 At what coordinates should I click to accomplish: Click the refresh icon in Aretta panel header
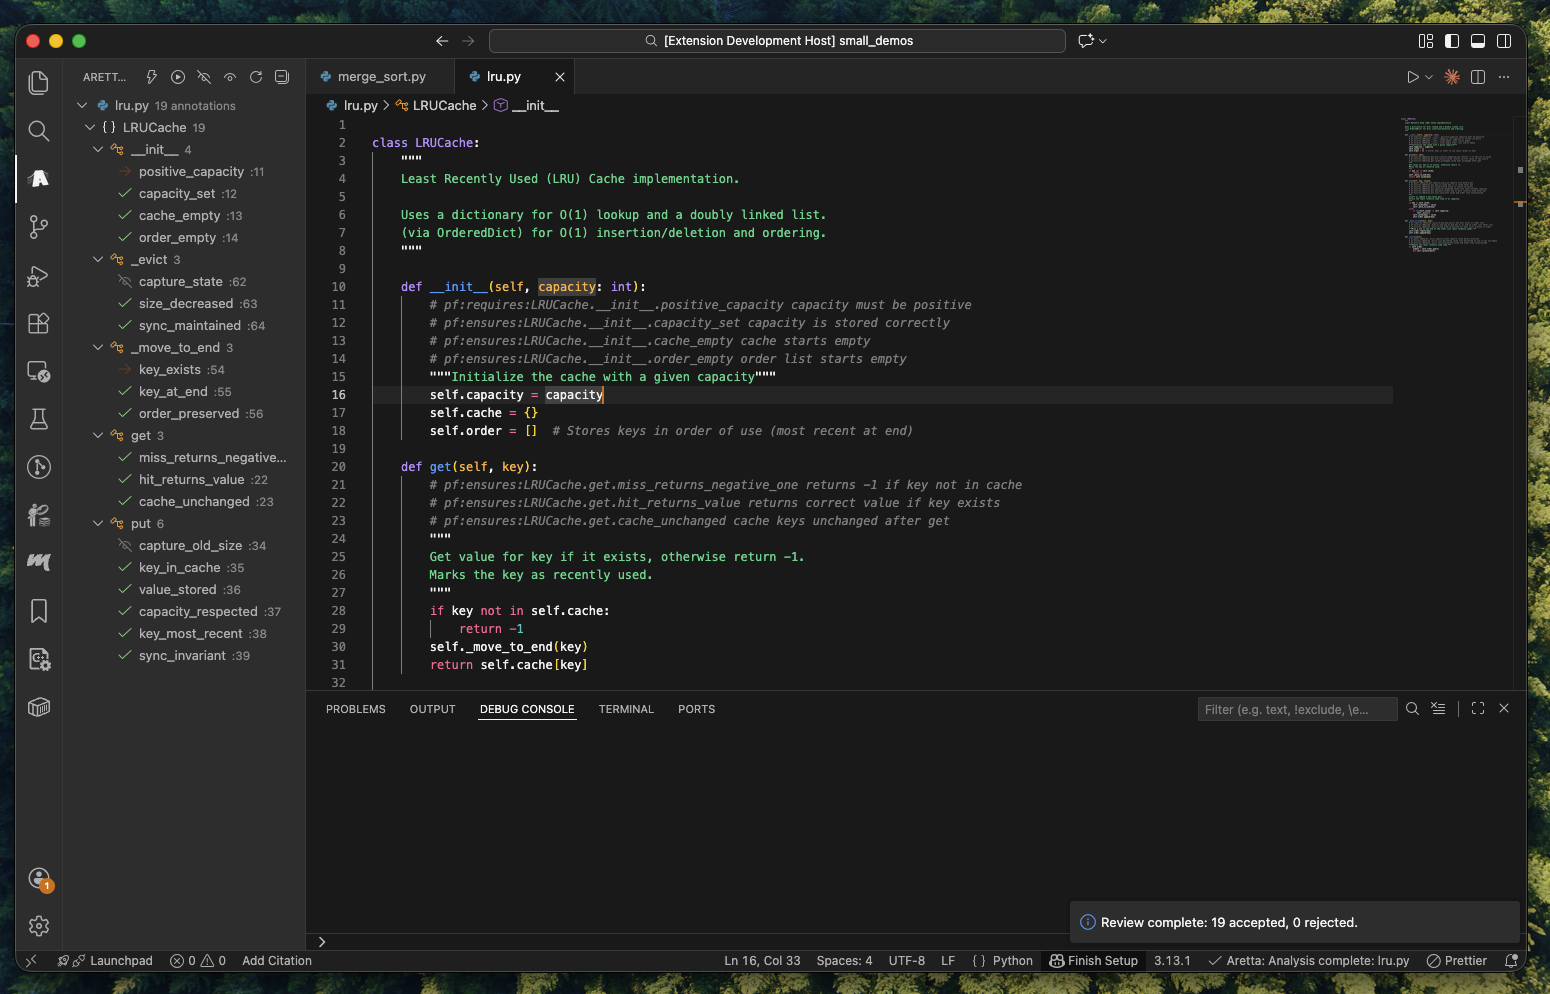256,77
